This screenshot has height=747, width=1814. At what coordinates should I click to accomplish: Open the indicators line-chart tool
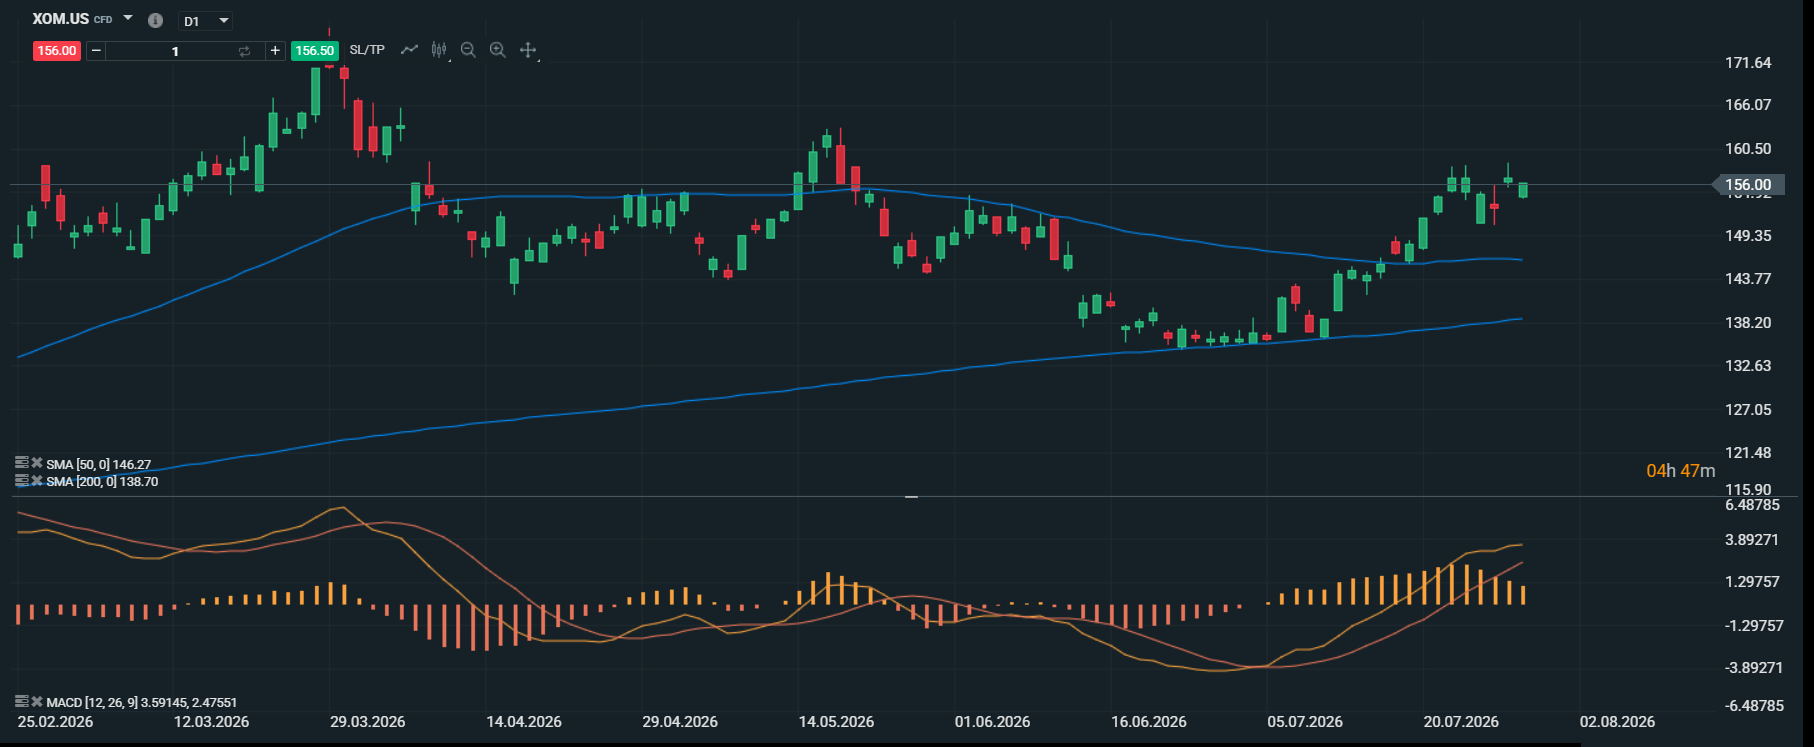click(x=409, y=49)
